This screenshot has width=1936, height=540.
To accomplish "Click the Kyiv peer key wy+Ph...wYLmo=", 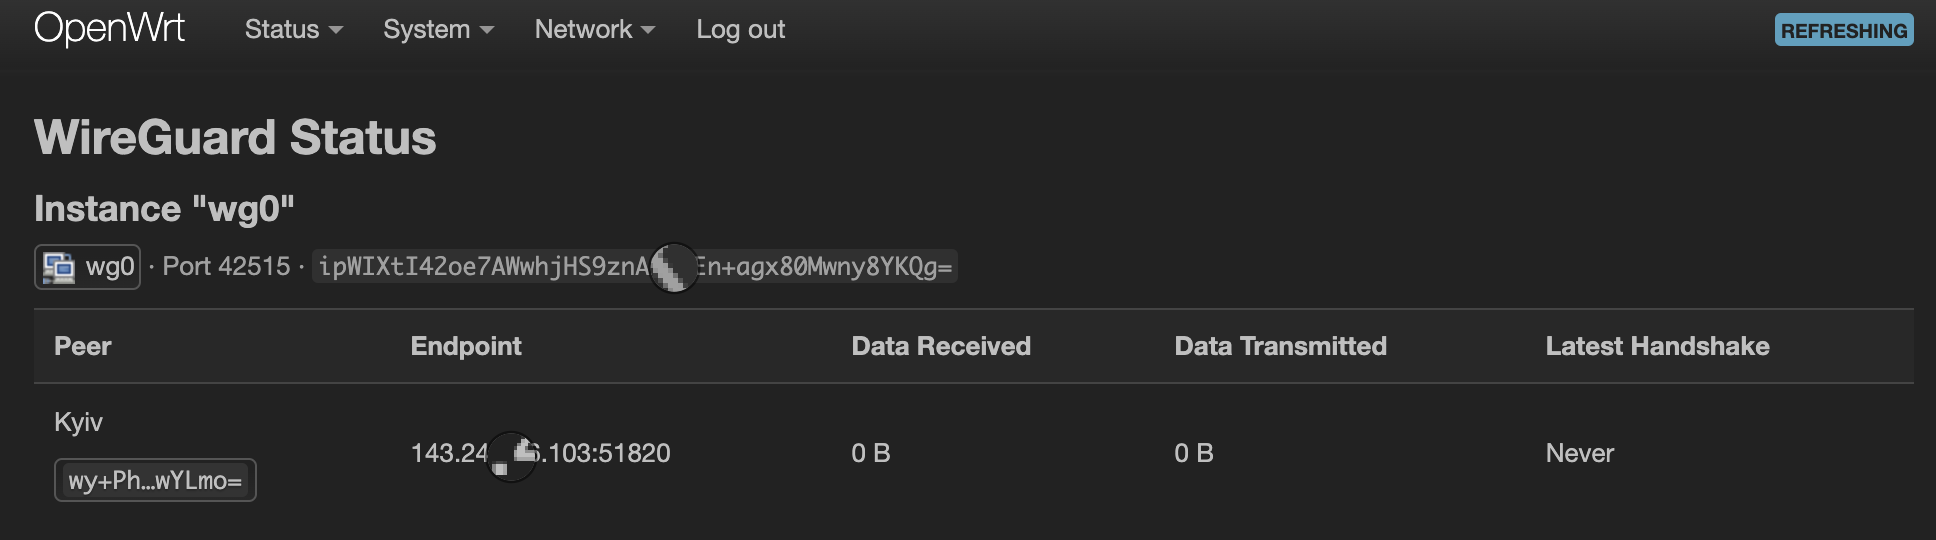I will 155,480.
